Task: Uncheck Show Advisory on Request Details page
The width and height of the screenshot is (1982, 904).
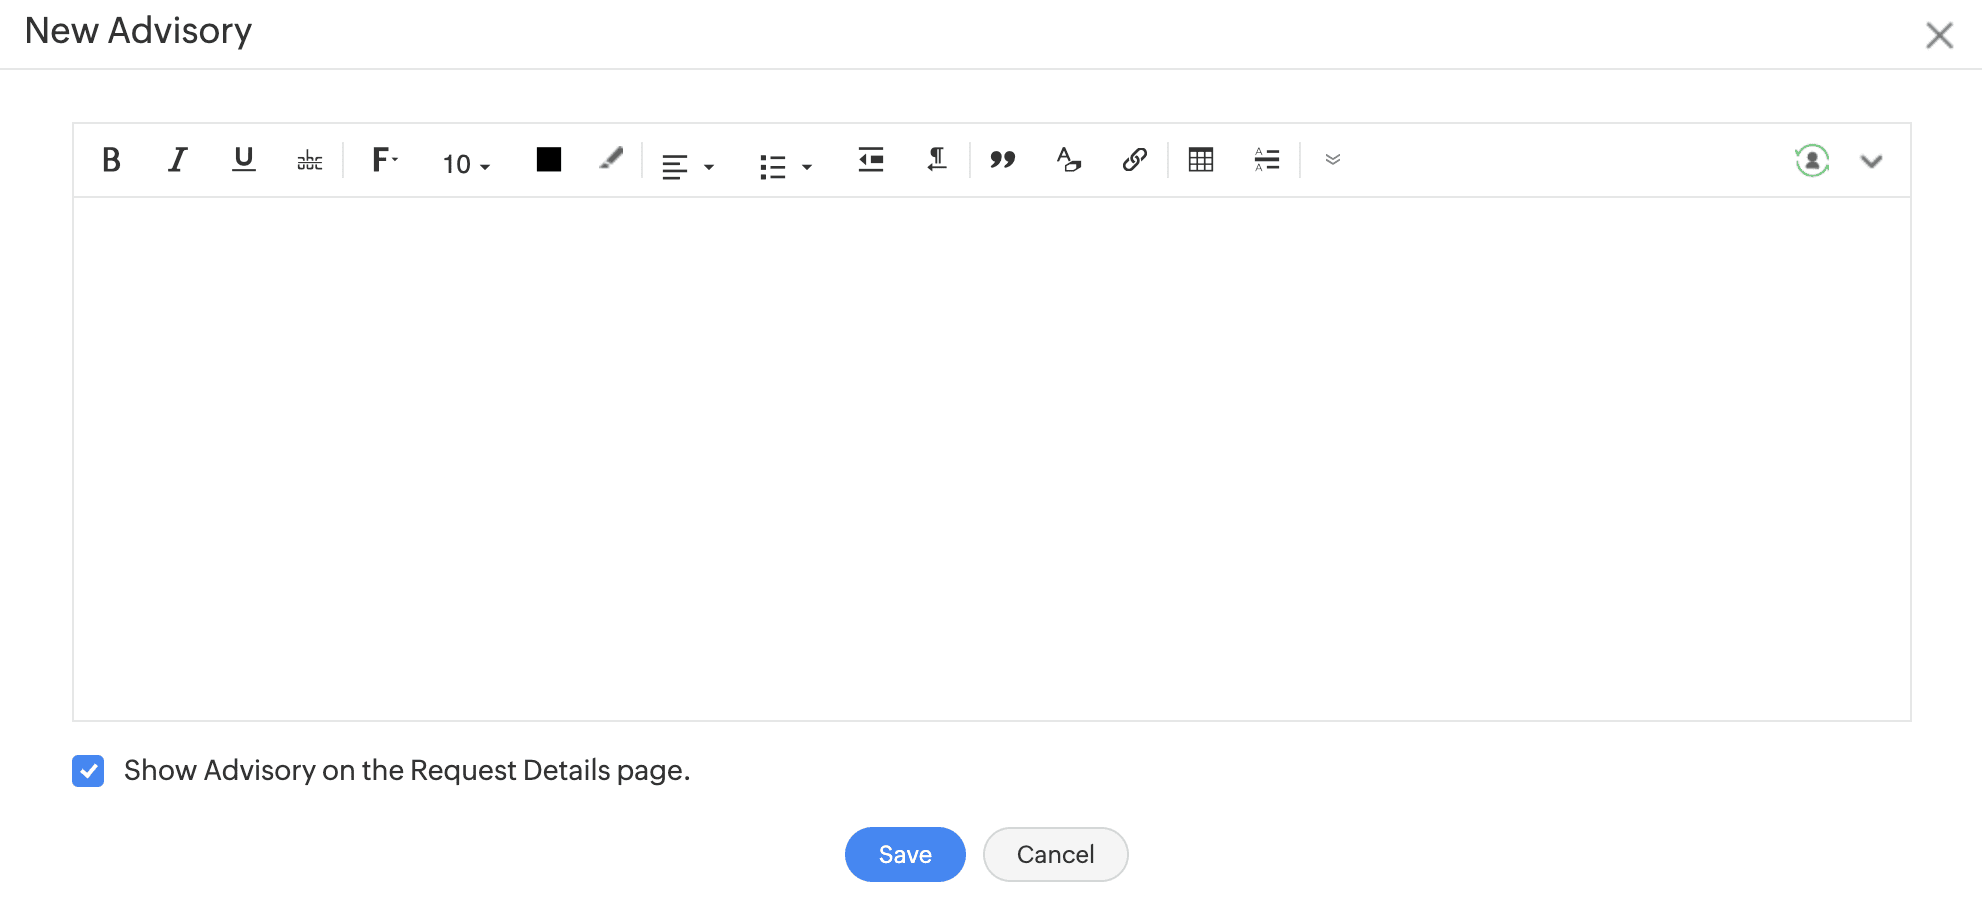Action: point(88,771)
